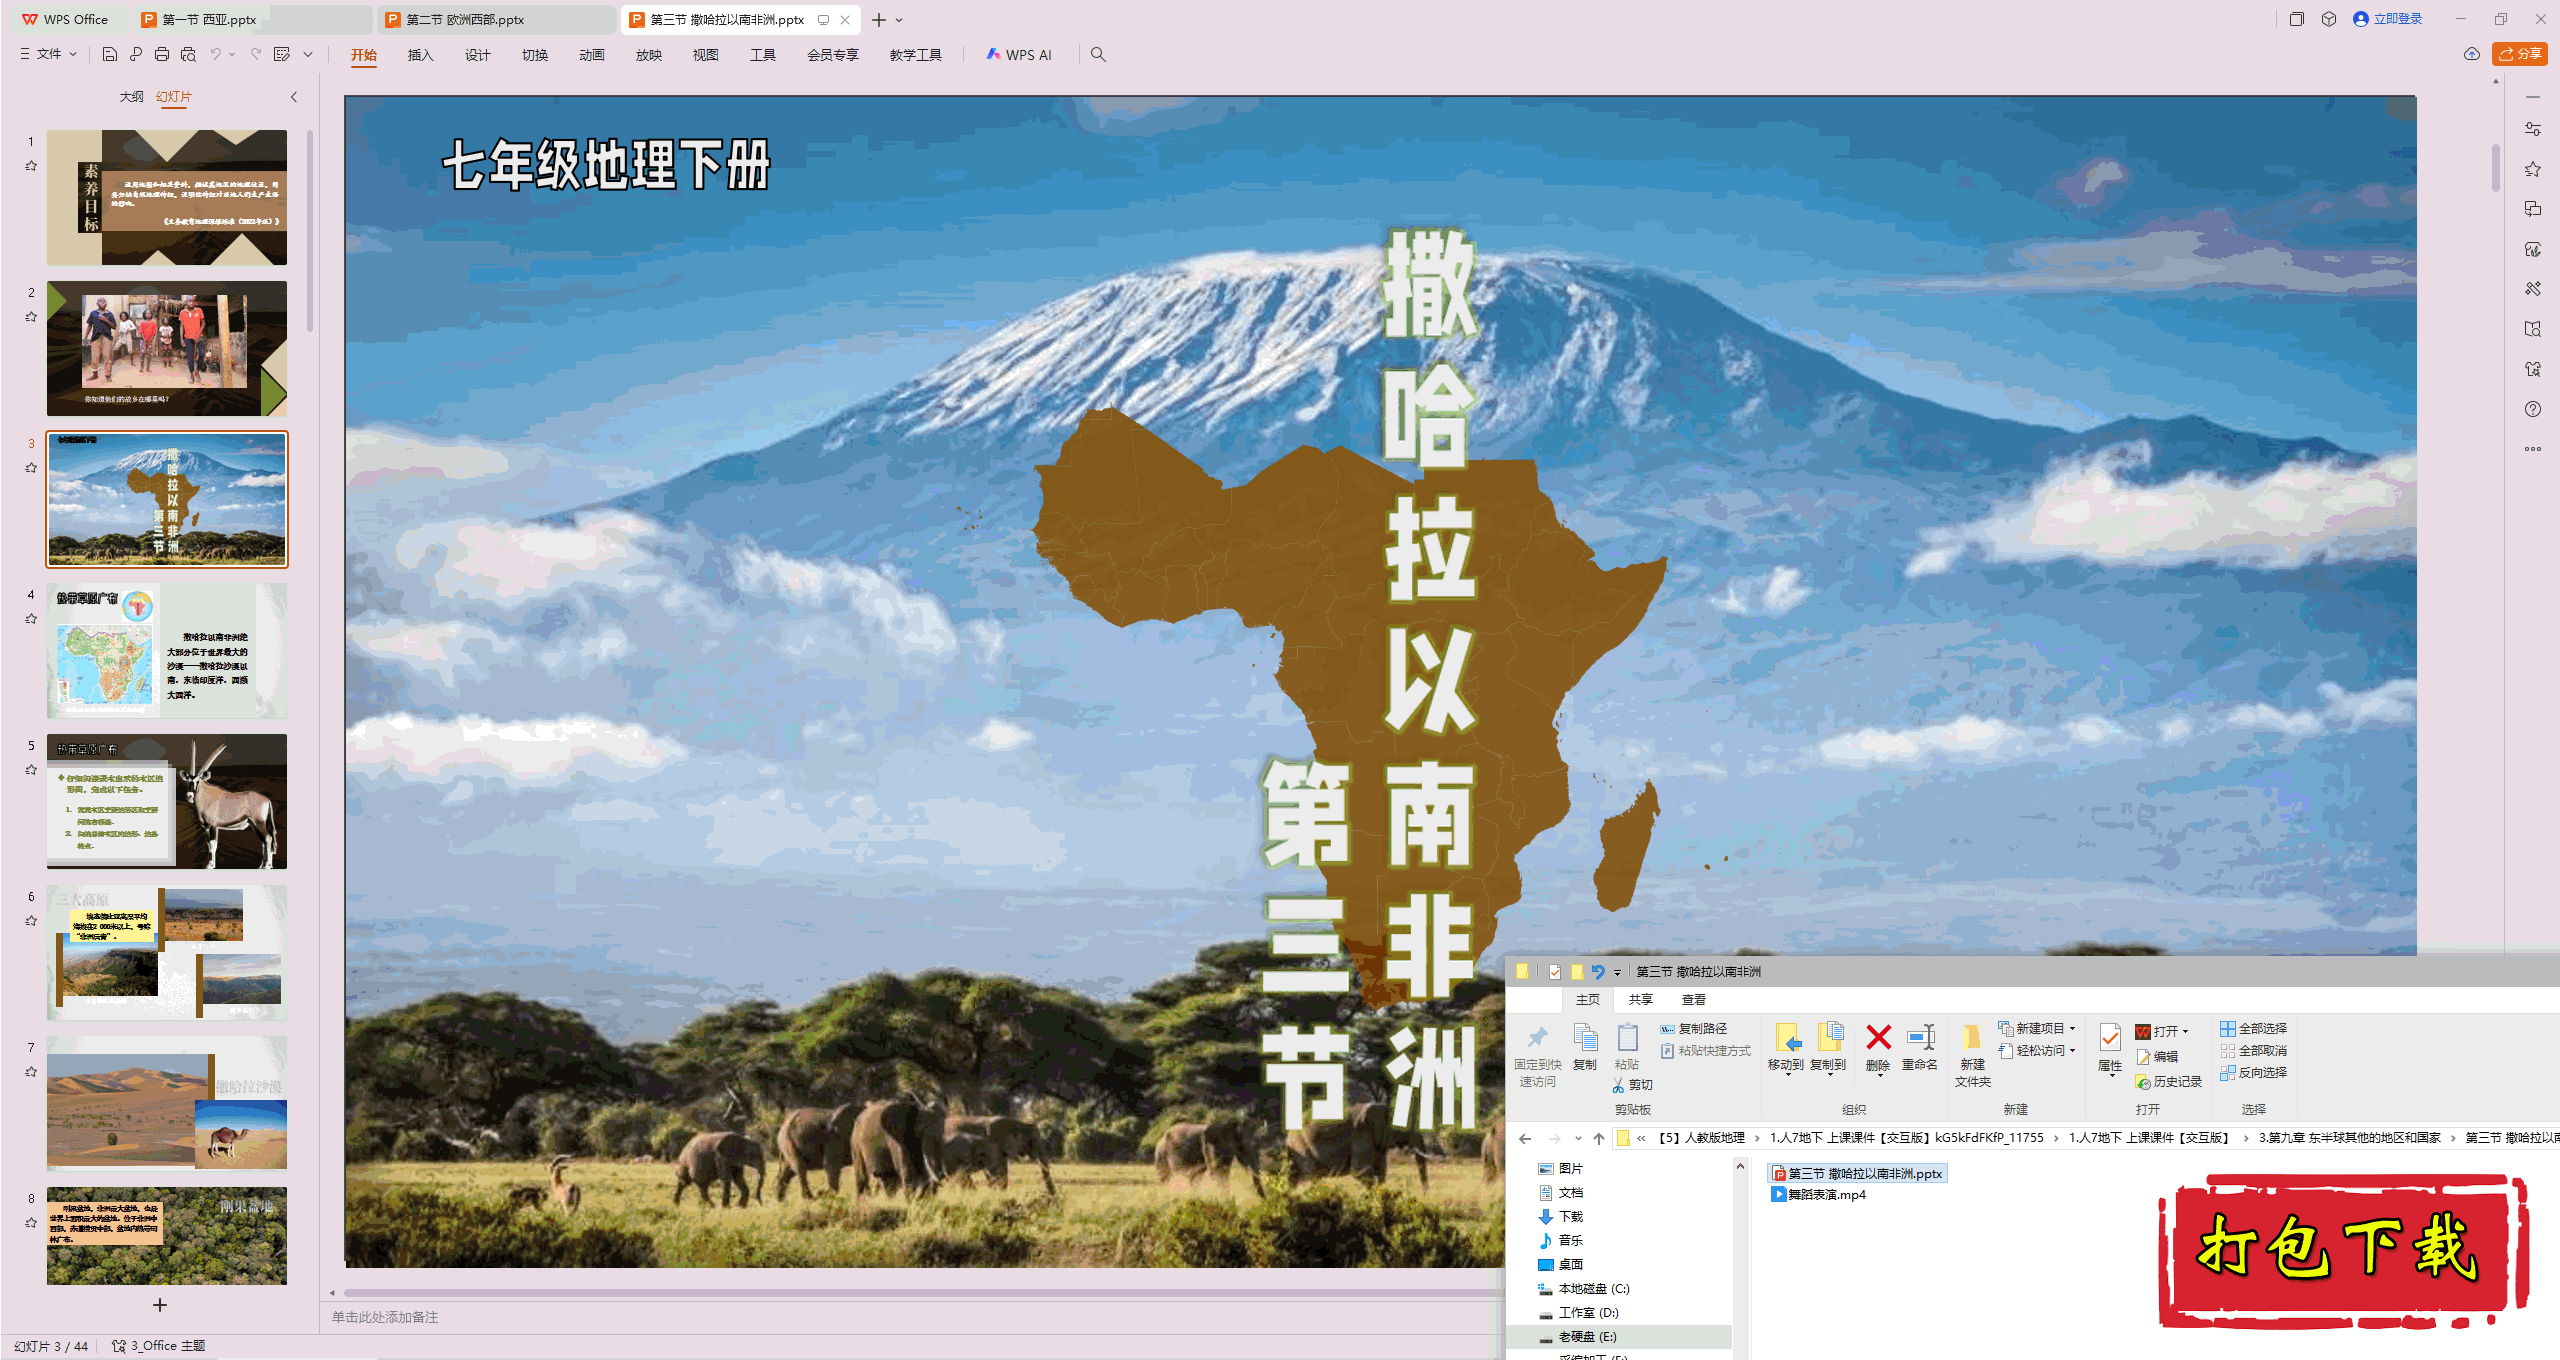Expand the new tab dropdown arrow
The height and width of the screenshot is (1360, 2560).
899,20
